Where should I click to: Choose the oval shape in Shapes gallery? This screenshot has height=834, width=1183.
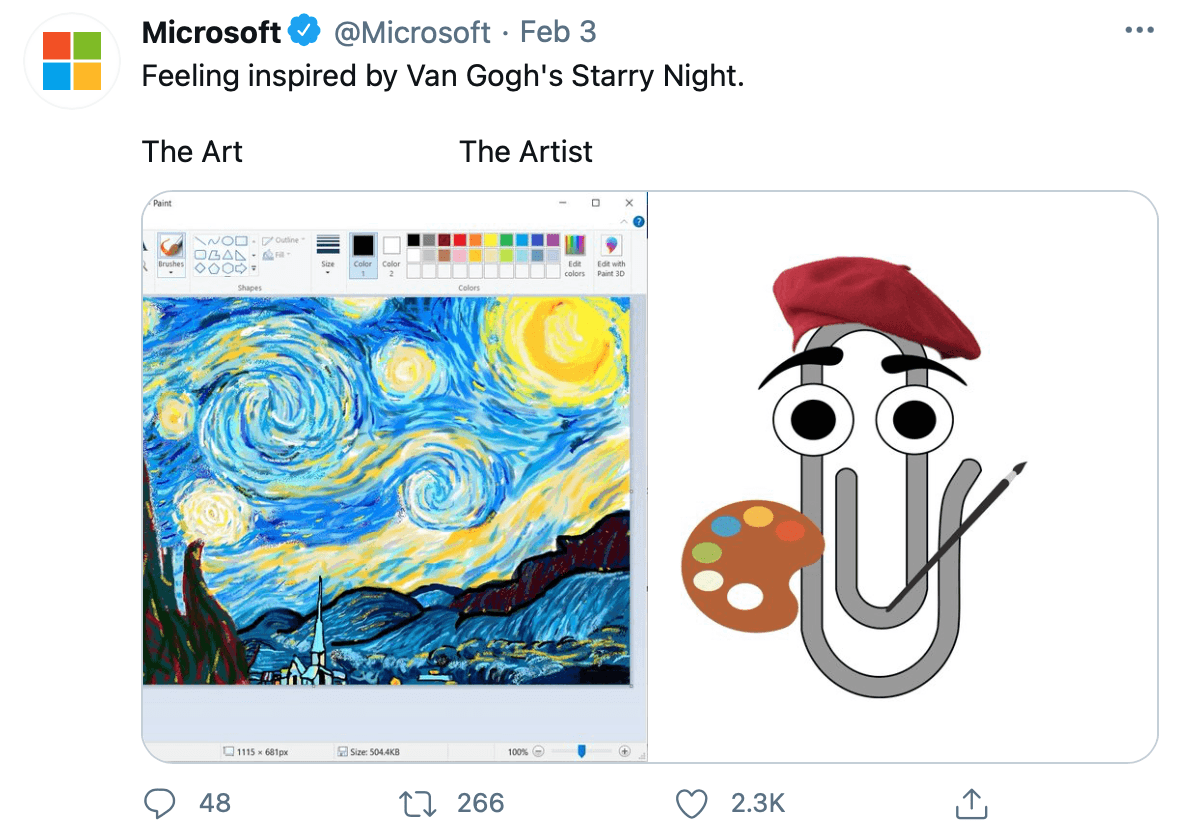pos(228,241)
